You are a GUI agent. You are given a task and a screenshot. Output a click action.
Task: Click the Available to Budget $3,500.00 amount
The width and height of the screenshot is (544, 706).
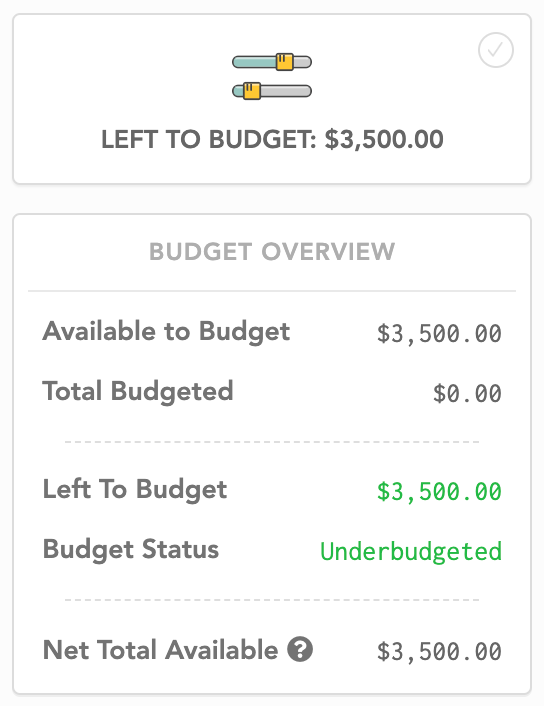(439, 334)
